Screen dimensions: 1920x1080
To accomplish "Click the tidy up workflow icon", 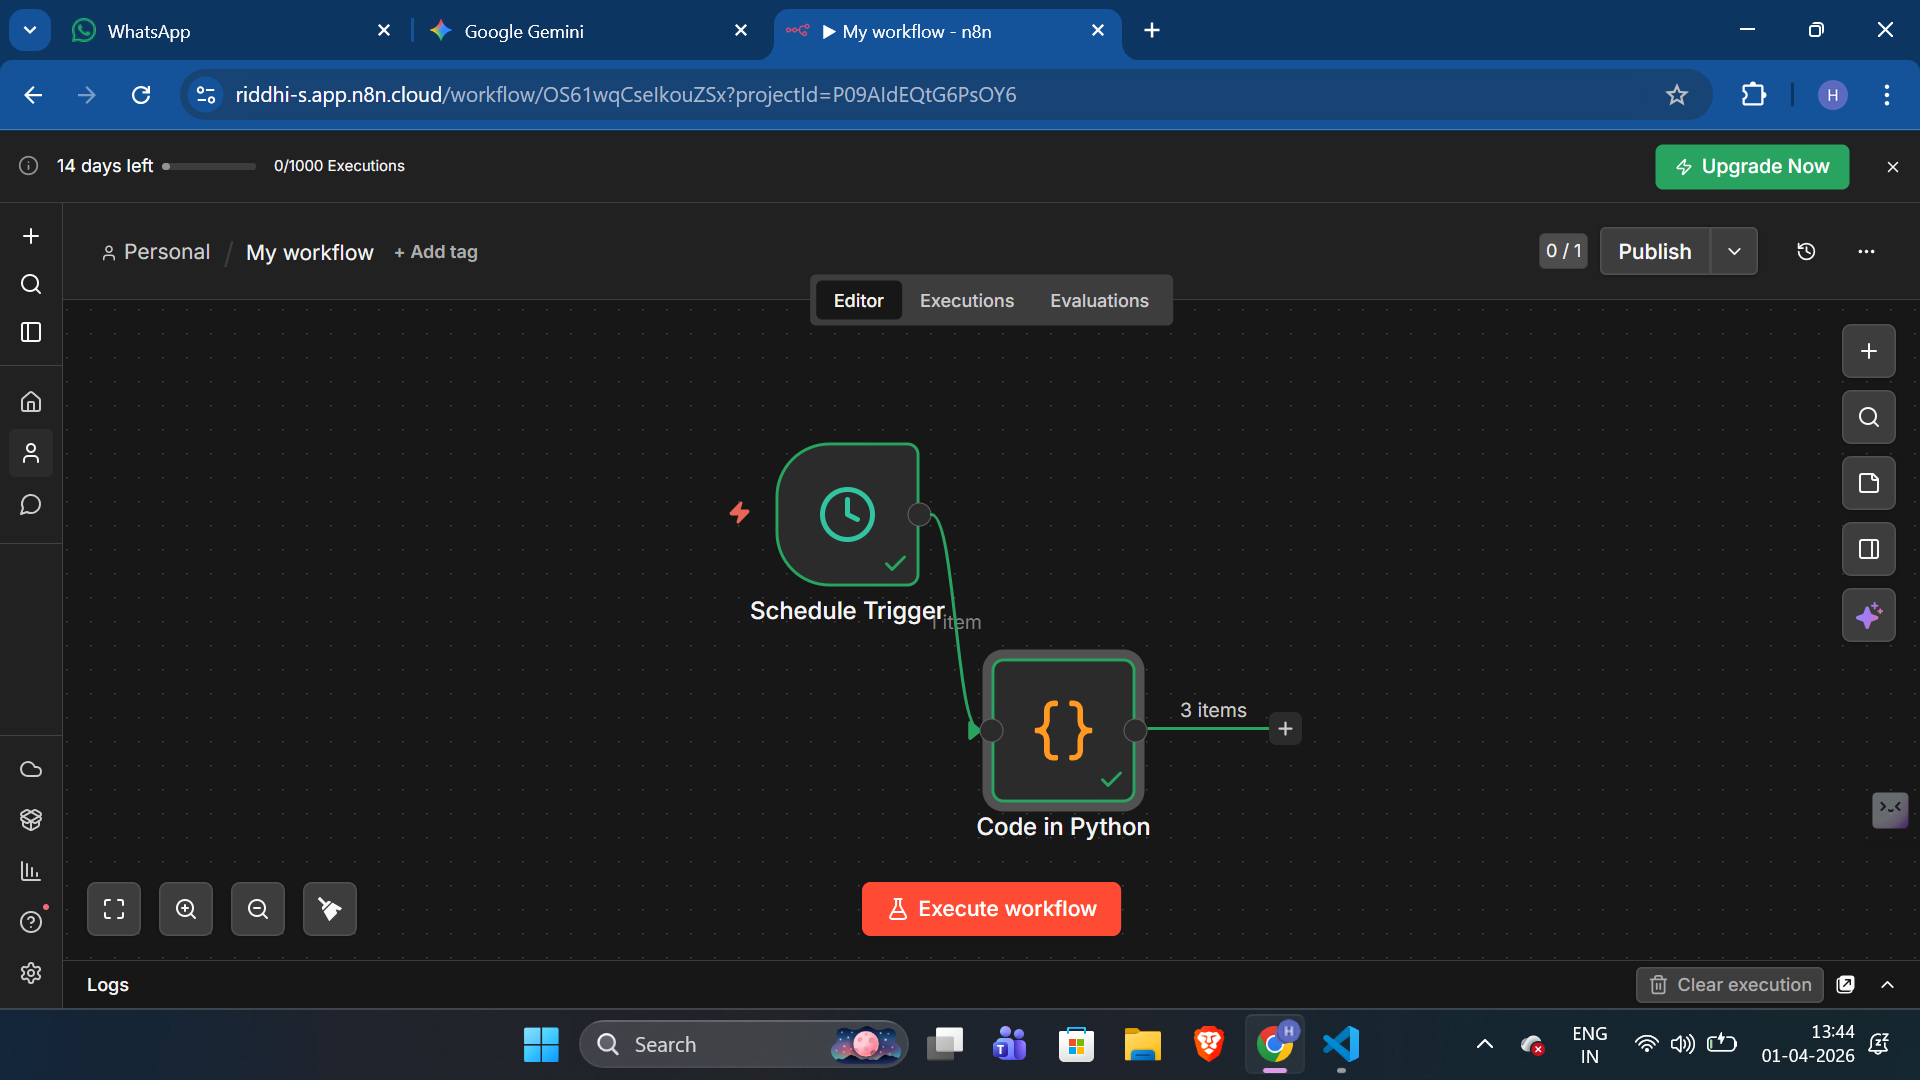I will (329, 909).
